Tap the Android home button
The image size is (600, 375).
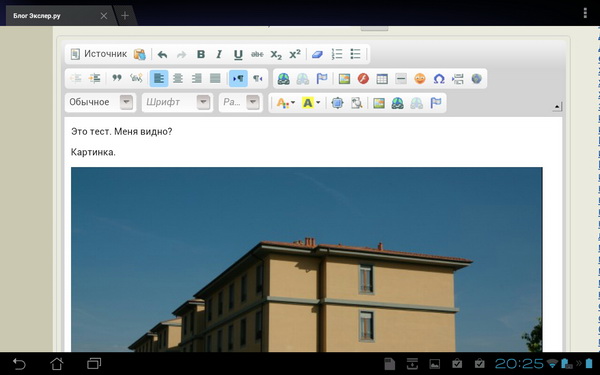click(57, 363)
